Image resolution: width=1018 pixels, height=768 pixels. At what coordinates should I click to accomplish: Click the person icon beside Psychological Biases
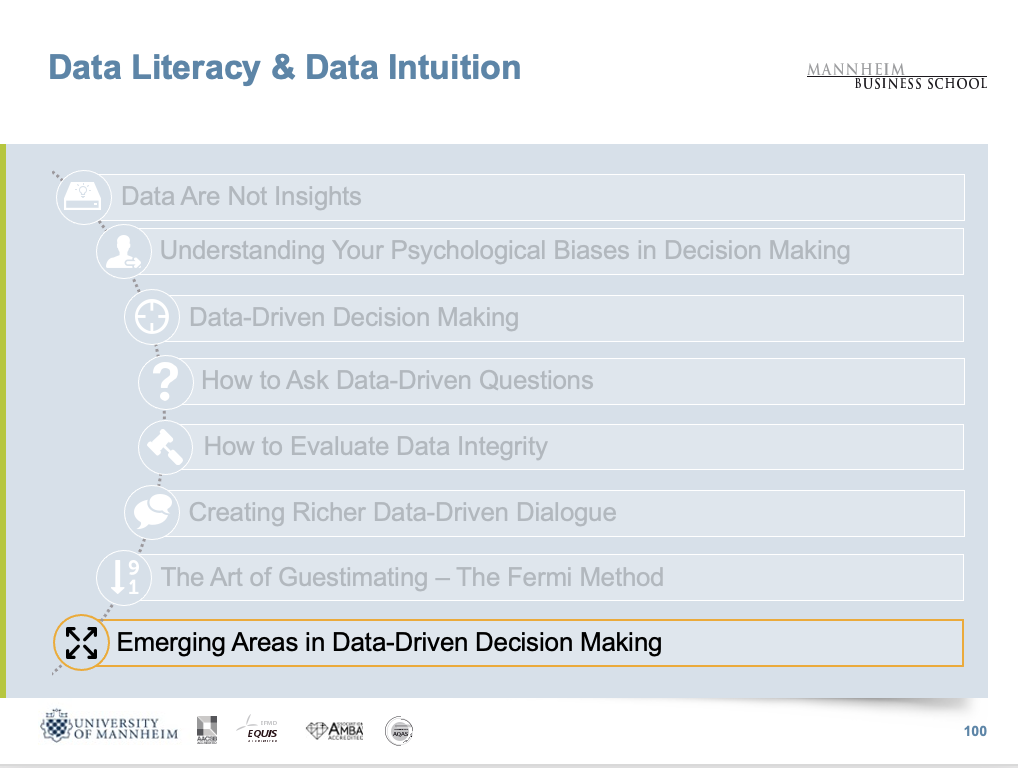click(x=123, y=252)
